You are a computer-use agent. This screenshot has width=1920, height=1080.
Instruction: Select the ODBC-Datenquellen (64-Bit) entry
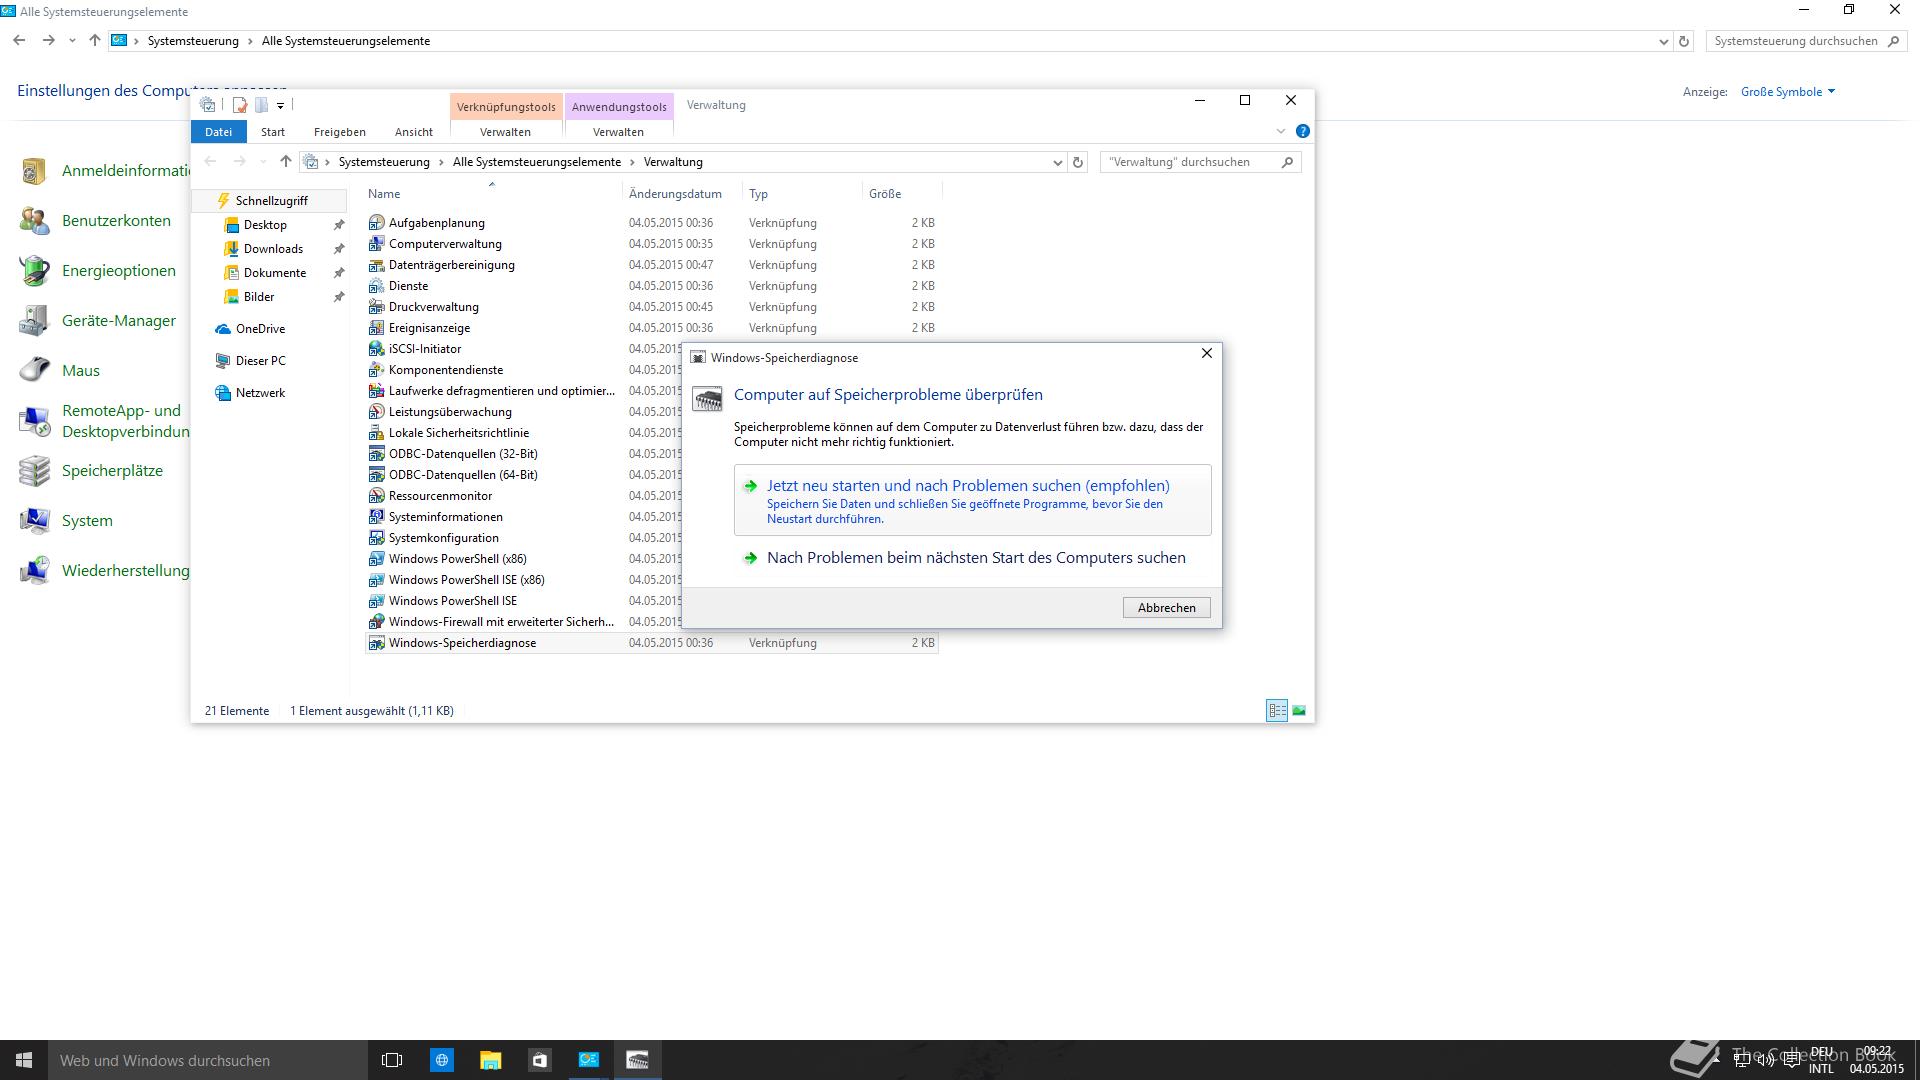[x=463, y=475]
